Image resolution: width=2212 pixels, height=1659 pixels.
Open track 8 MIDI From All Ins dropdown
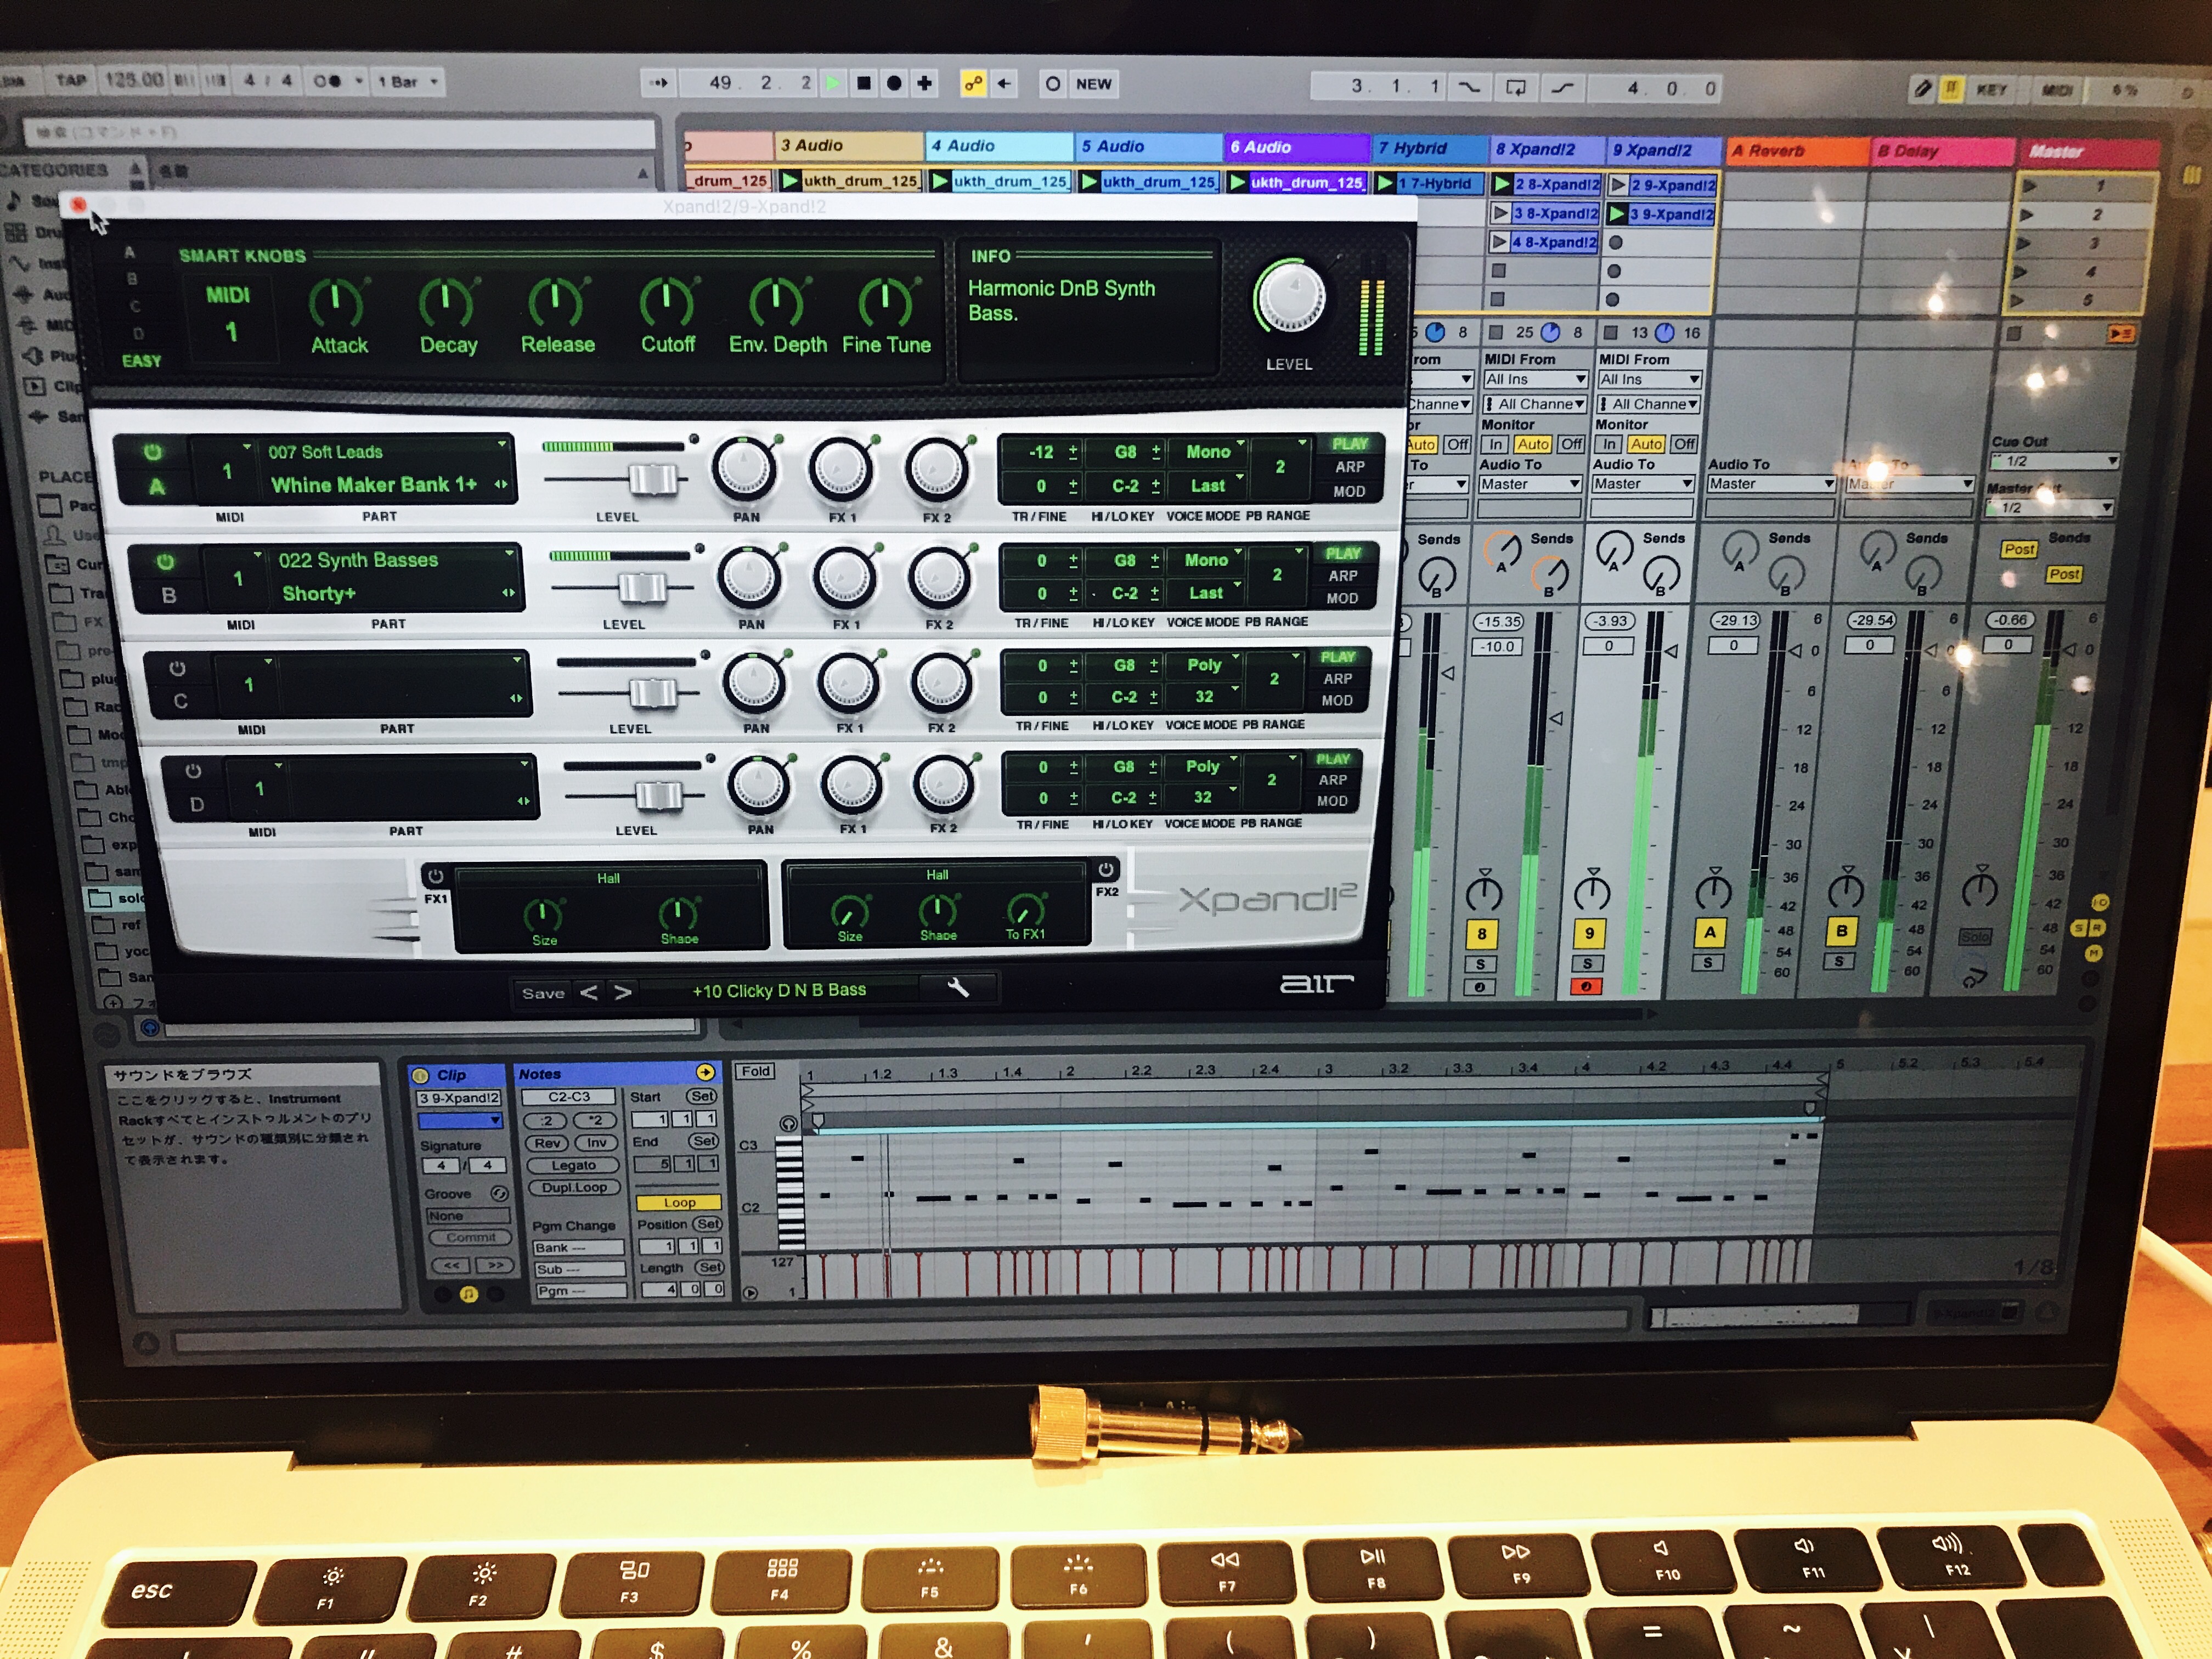coord(1535,379)
